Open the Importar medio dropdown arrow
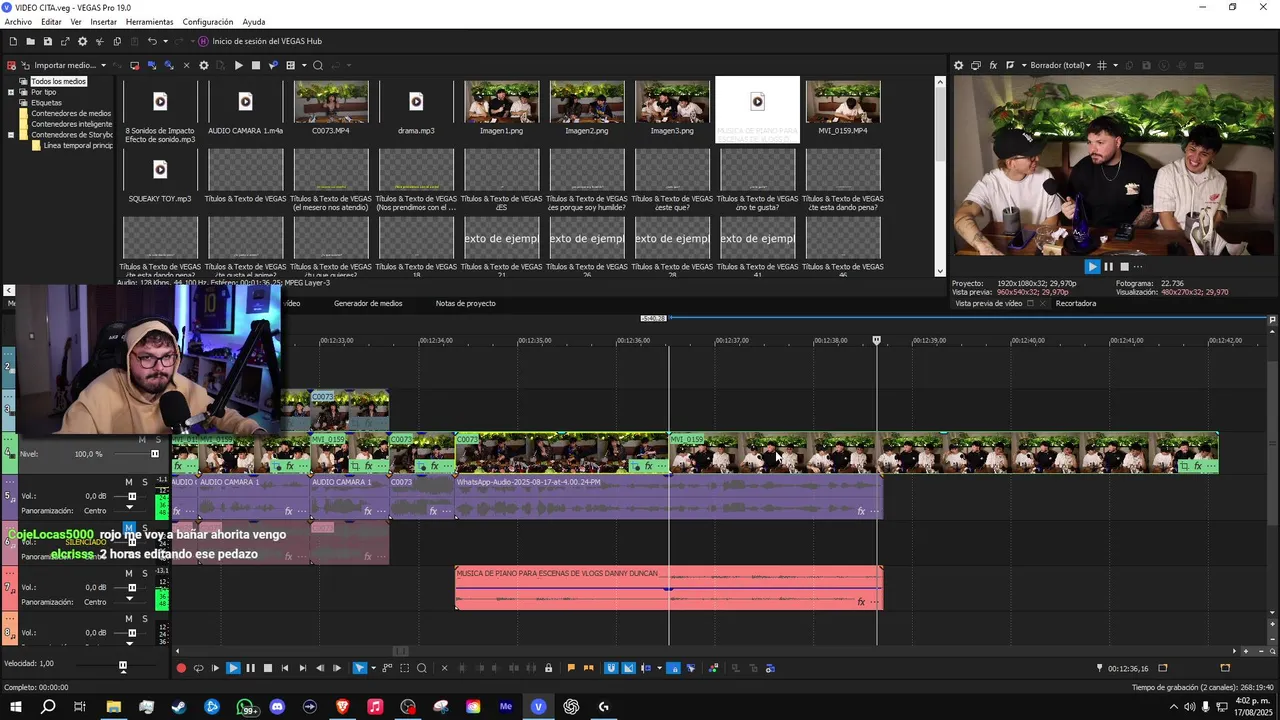 (103, 65)
